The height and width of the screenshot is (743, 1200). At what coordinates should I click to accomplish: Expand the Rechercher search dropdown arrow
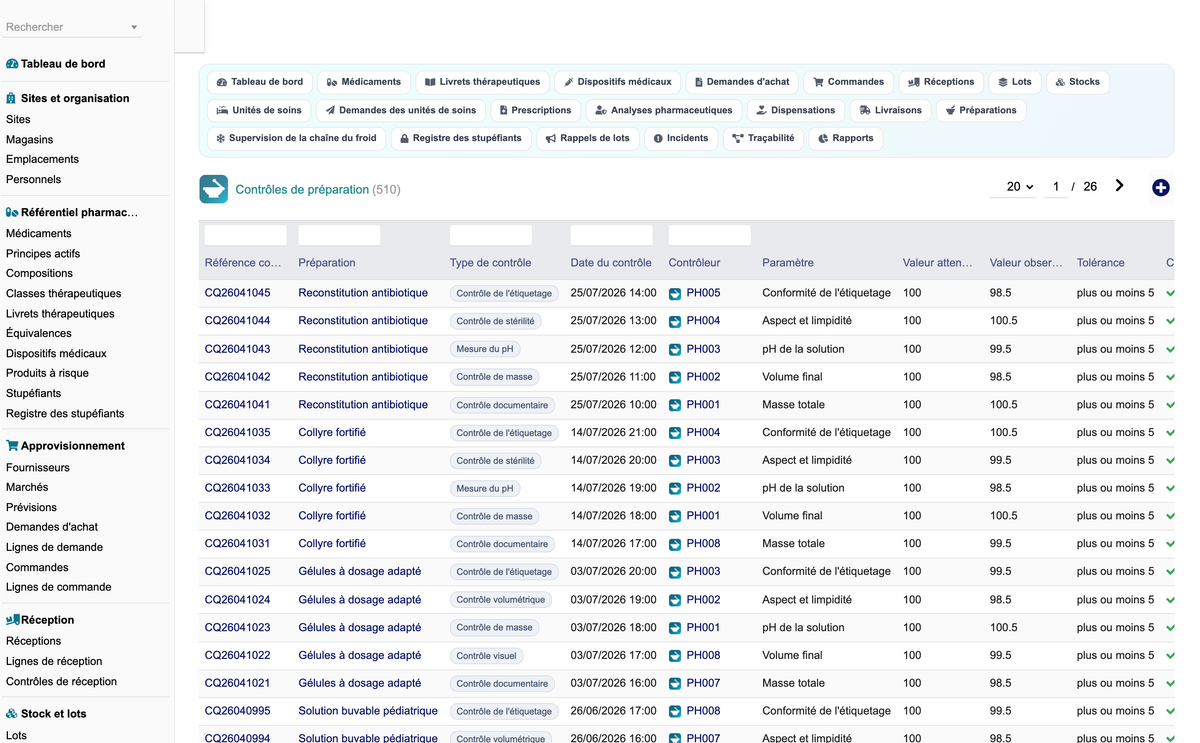pos(134,28)
